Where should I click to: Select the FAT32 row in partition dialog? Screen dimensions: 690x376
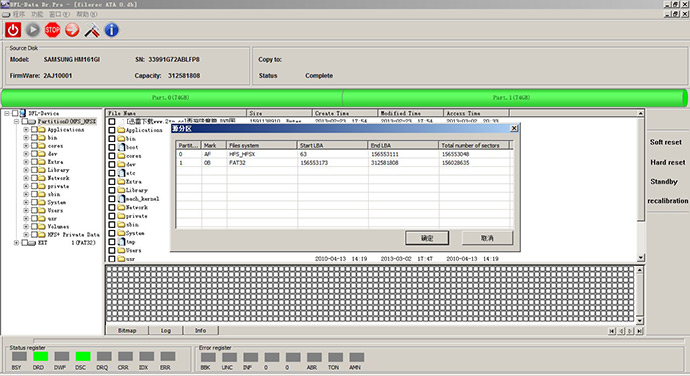tap(344, 163)
